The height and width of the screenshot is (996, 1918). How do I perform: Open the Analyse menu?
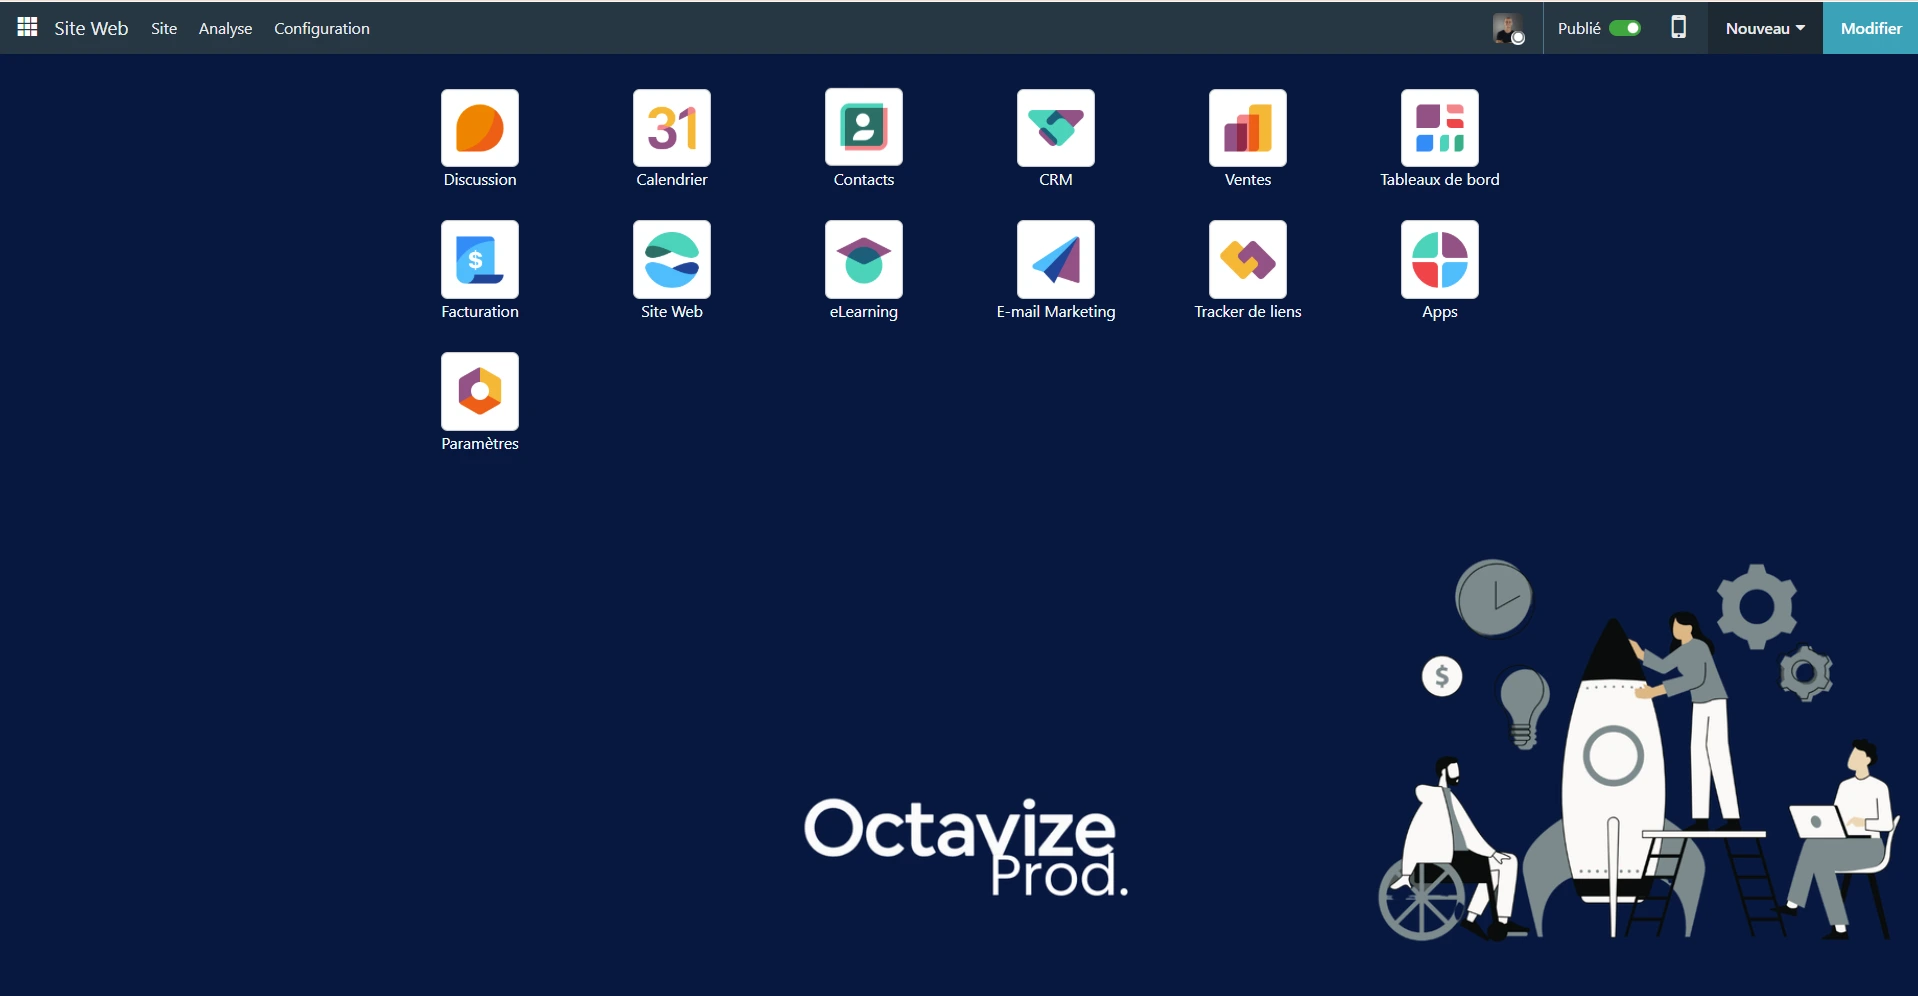click(225, 28)
